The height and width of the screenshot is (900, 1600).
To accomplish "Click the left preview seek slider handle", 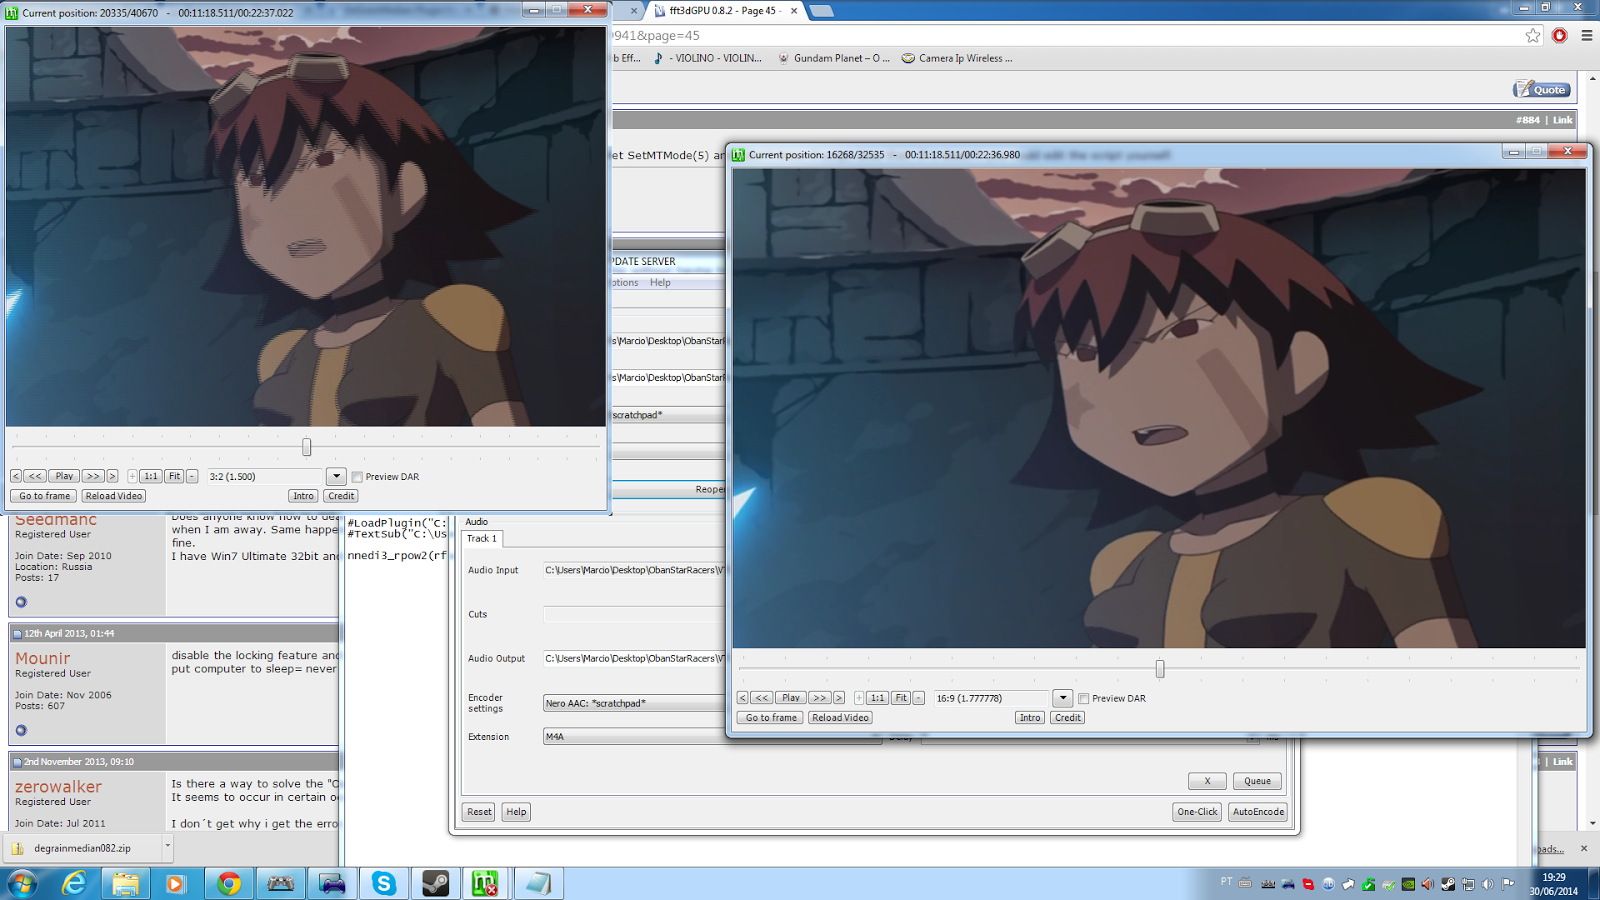I will tap(307, 447).
